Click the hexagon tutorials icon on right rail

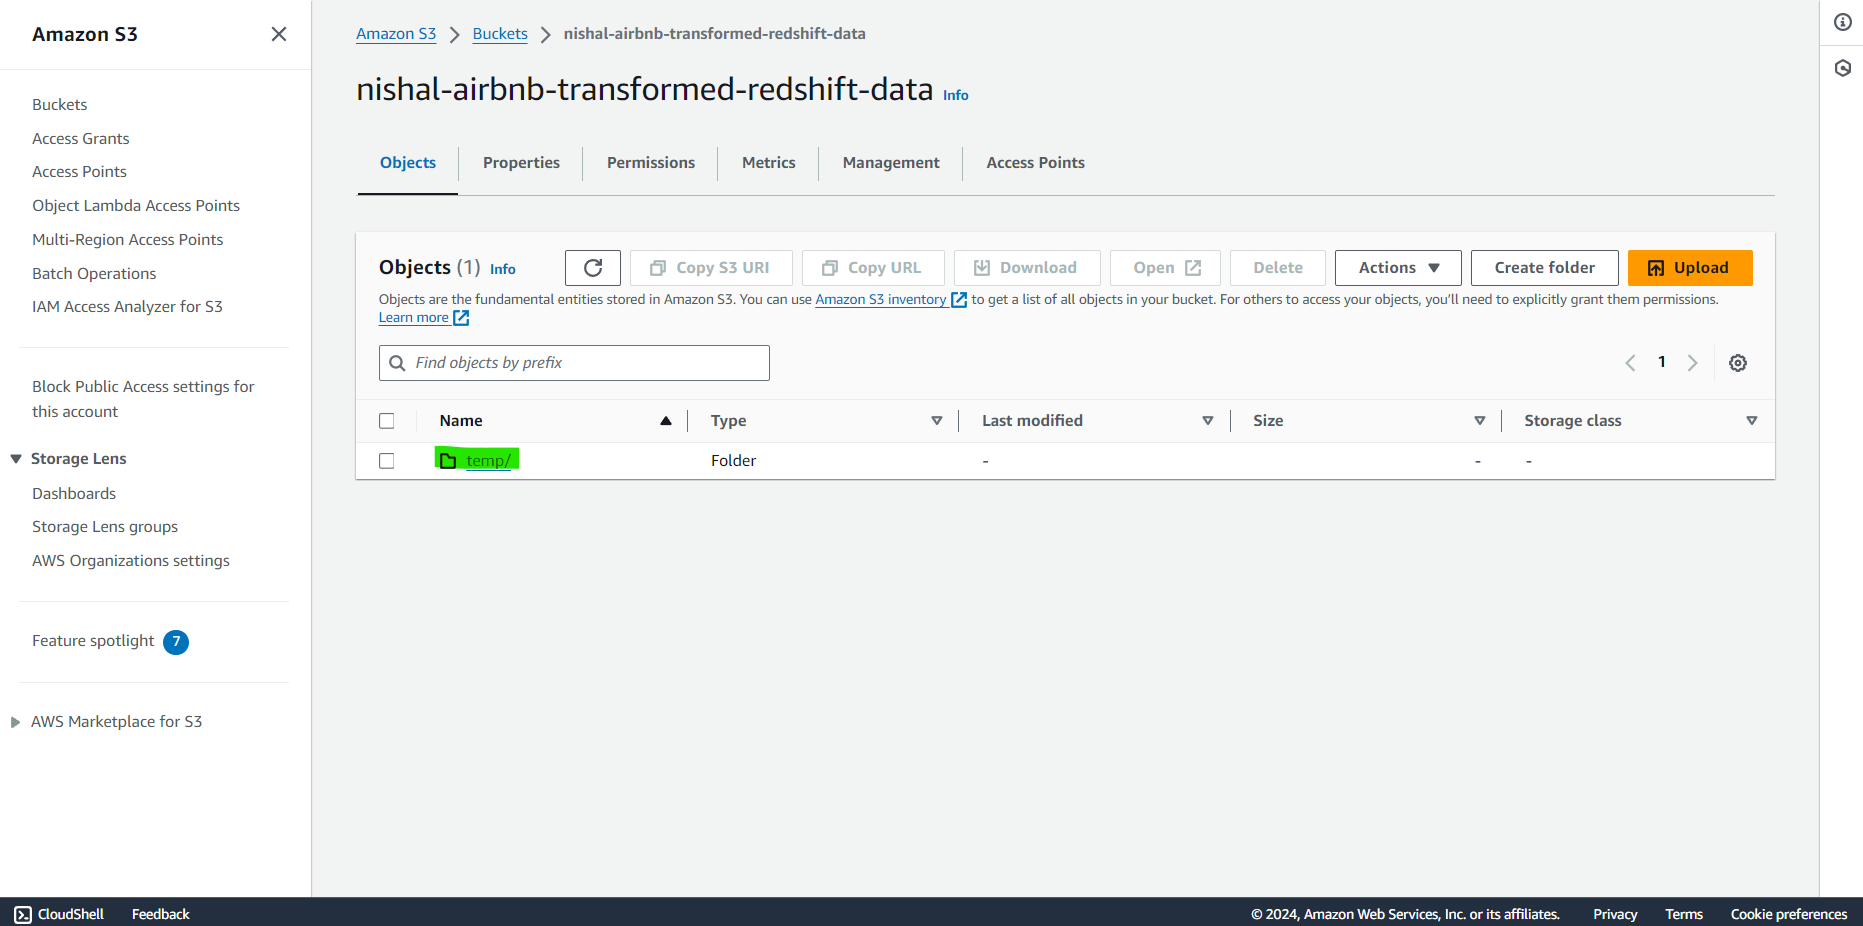click(1843, 68)
